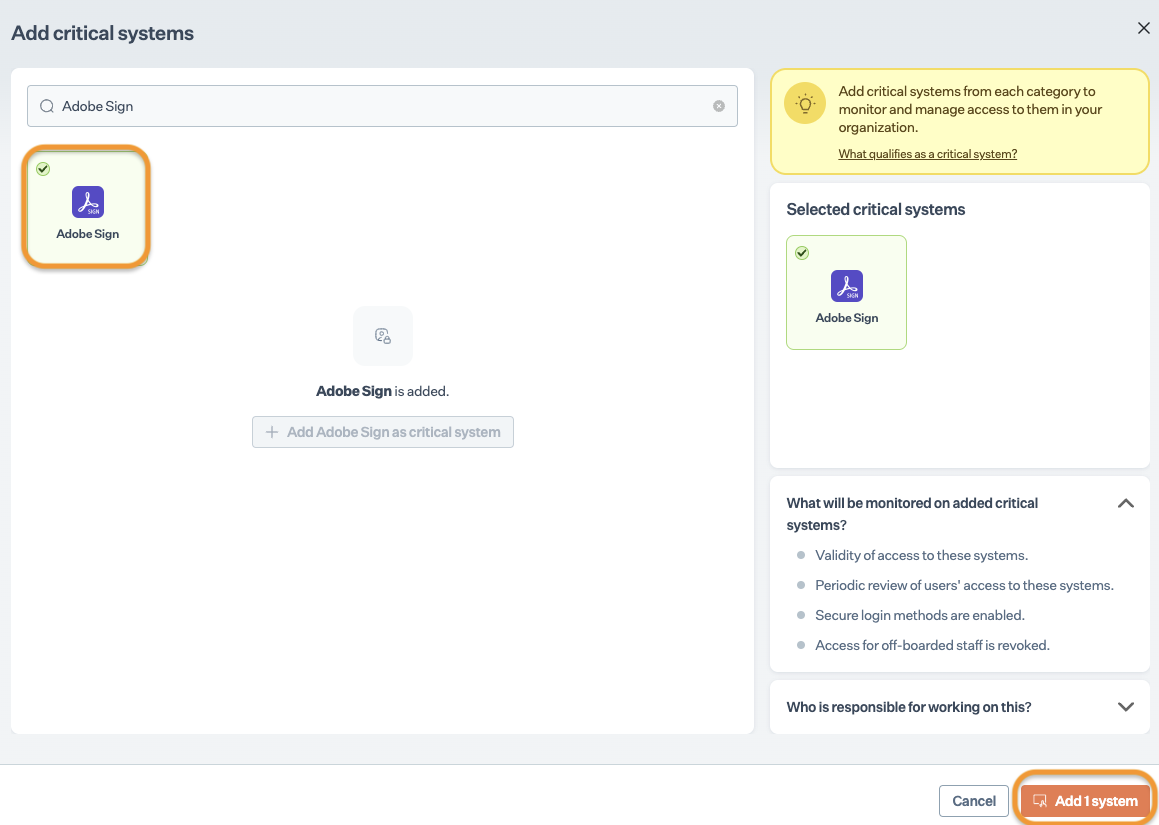The image size is (1159, 825).
Task: Click the search magnifier icon
Action: (47, 106)
